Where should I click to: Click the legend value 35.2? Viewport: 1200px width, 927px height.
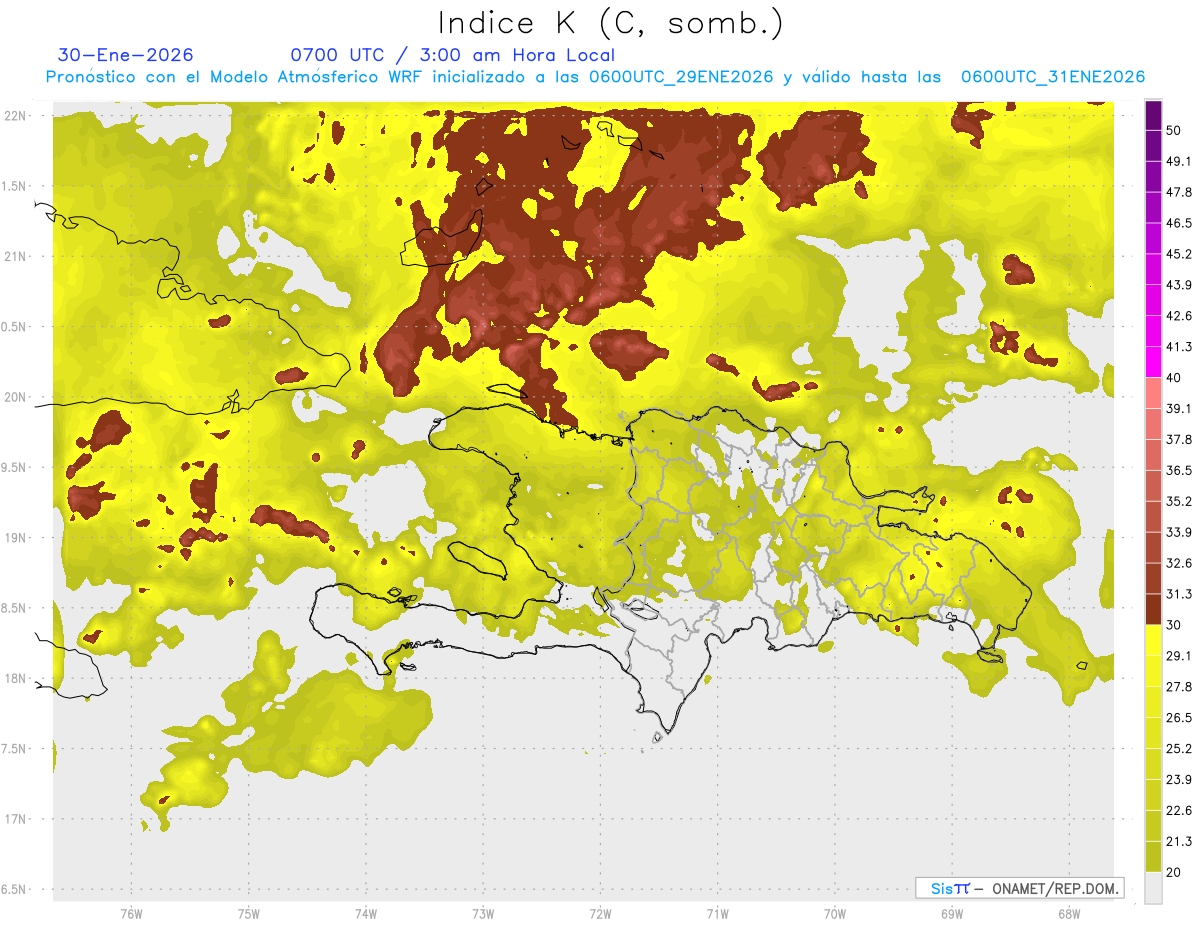(1178, 502)
